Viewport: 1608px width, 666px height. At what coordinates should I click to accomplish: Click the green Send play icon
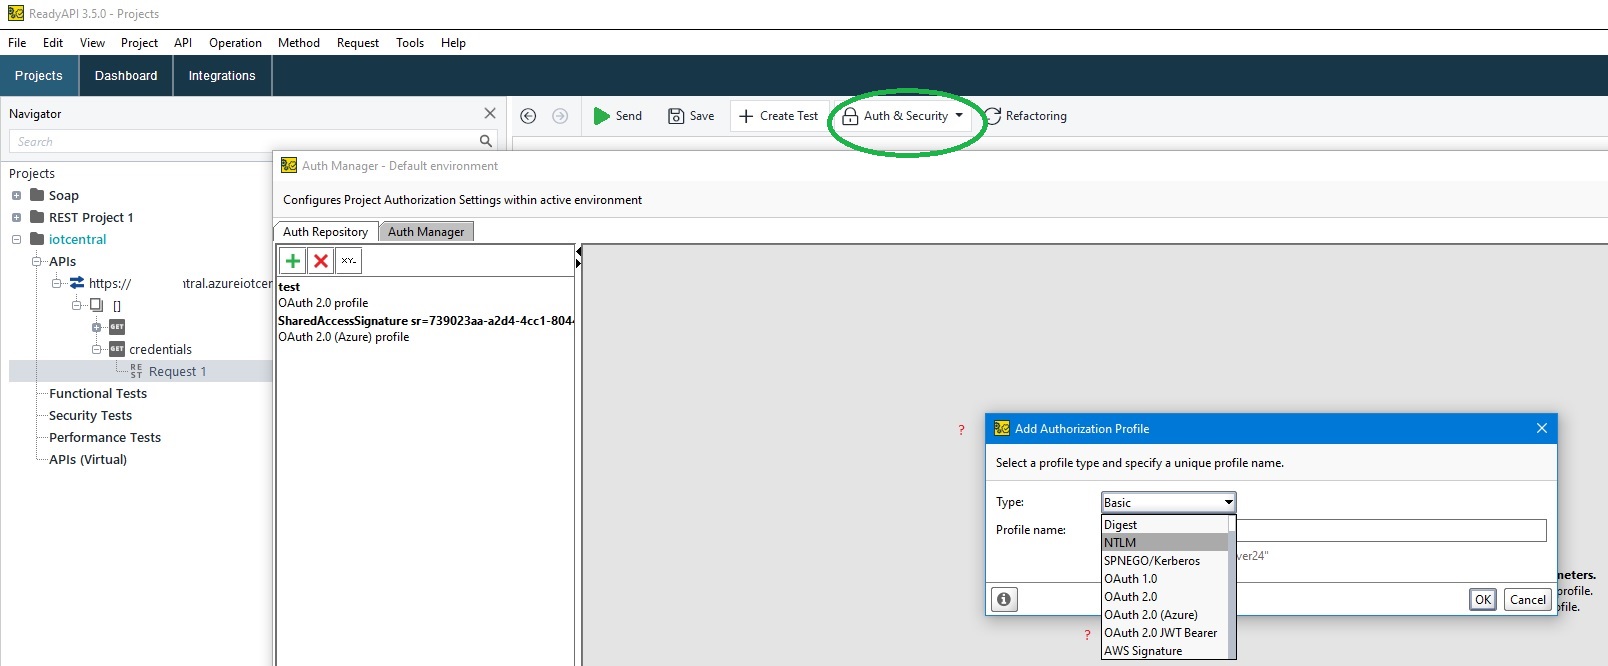[601, 116]
